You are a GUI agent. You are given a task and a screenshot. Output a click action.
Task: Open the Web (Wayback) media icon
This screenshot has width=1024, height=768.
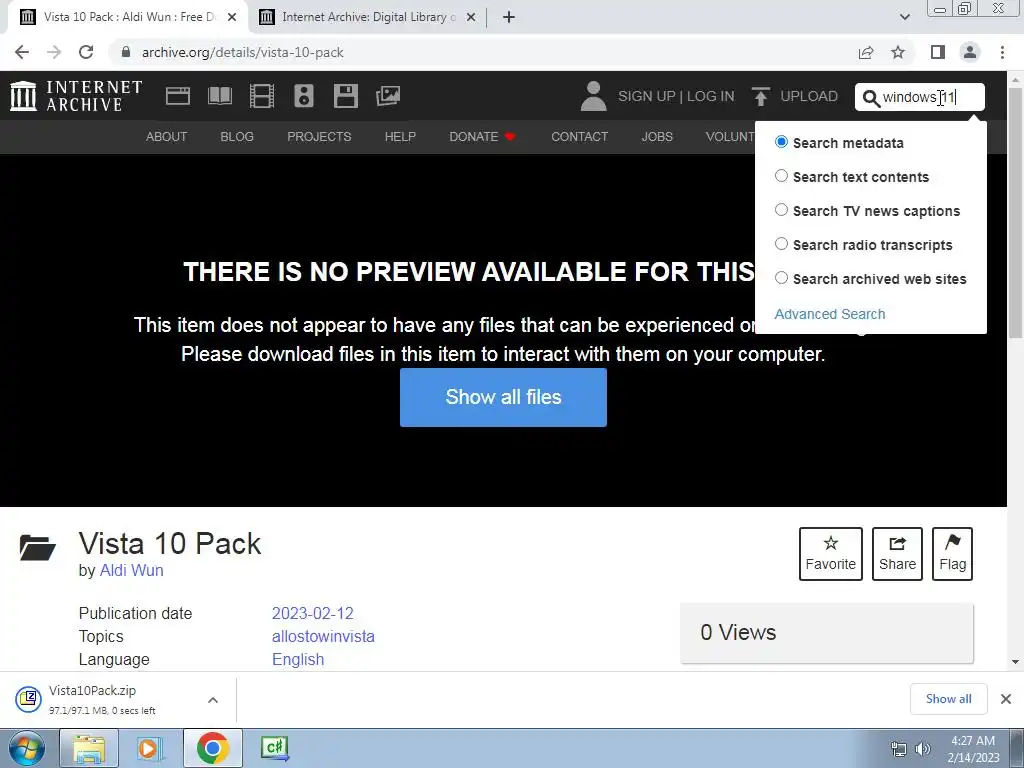[x=178, y=96]
